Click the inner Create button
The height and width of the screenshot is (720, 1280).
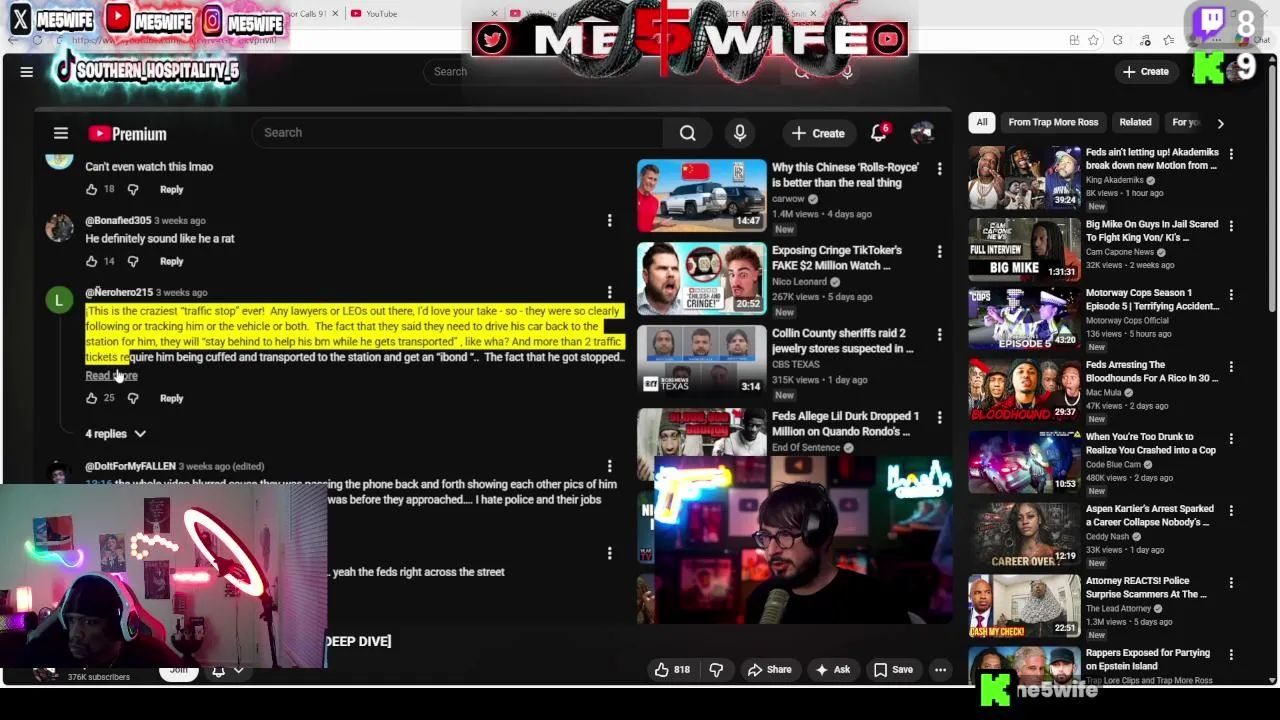pyautogui.click(x=818, y=133)
